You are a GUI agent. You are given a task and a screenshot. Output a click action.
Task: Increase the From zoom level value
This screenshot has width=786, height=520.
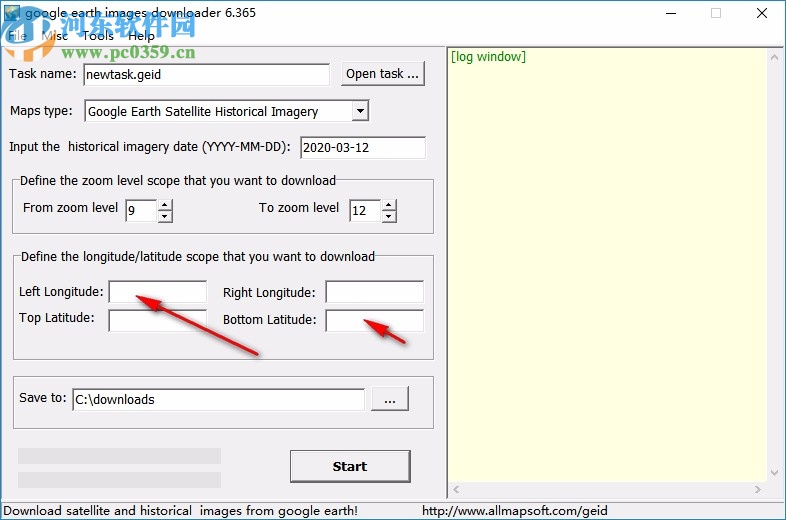click(x=165, y=205)
